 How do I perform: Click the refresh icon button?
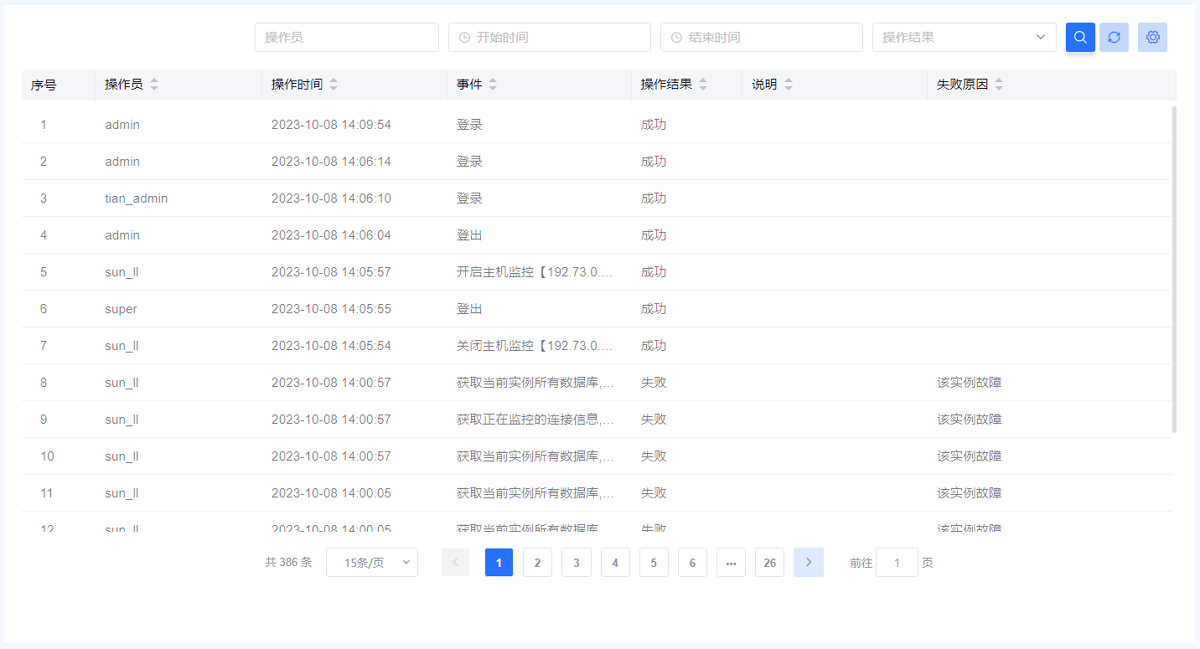[1114, 38]
